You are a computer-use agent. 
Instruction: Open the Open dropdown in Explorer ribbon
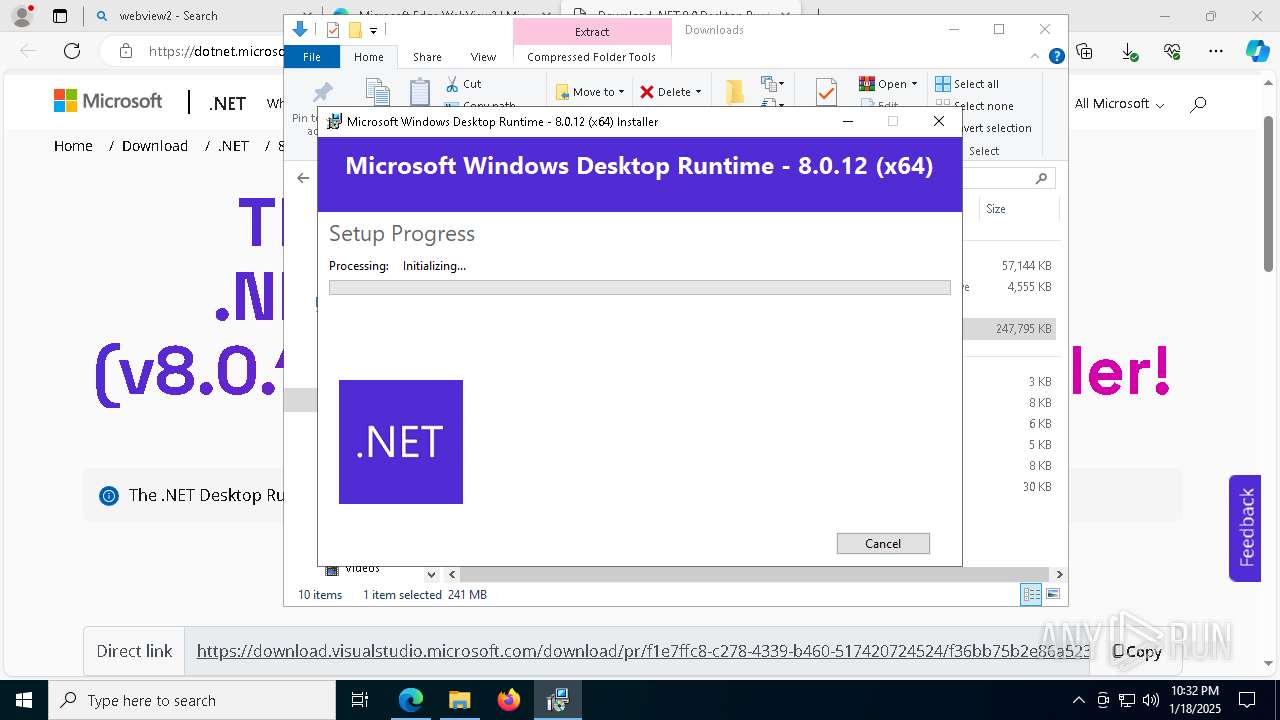pos(888,84)
